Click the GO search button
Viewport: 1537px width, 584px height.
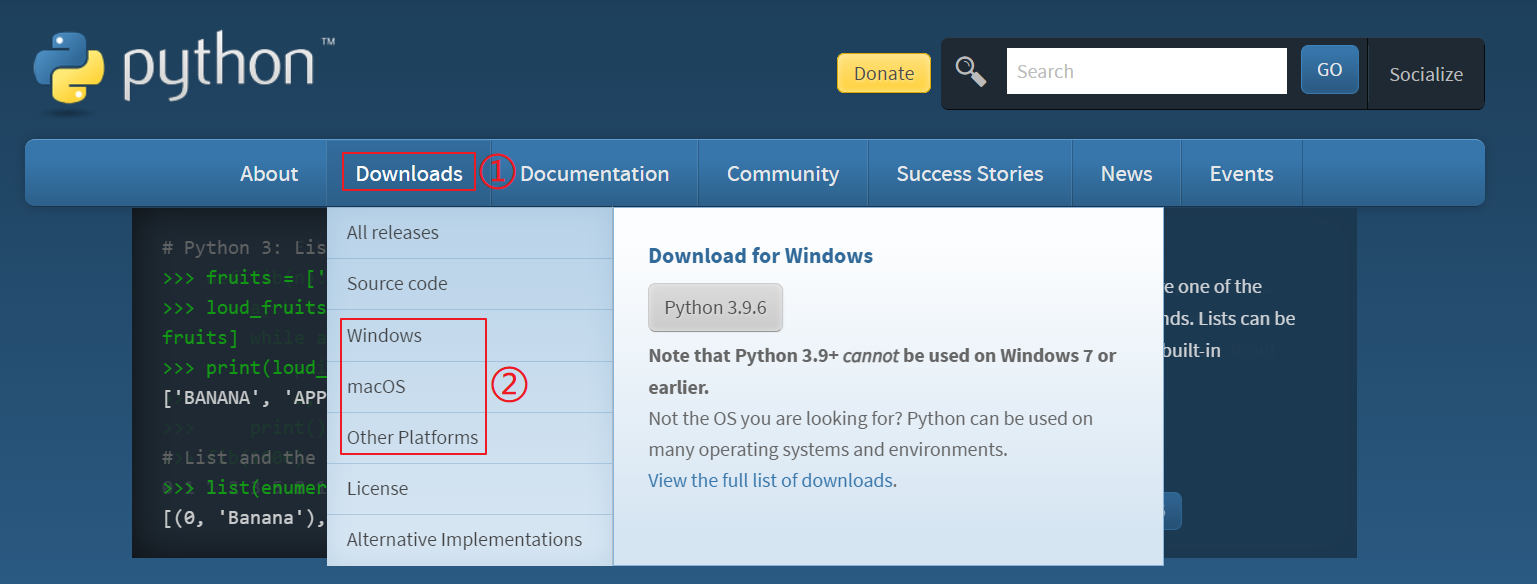(x=1329, y=70)
